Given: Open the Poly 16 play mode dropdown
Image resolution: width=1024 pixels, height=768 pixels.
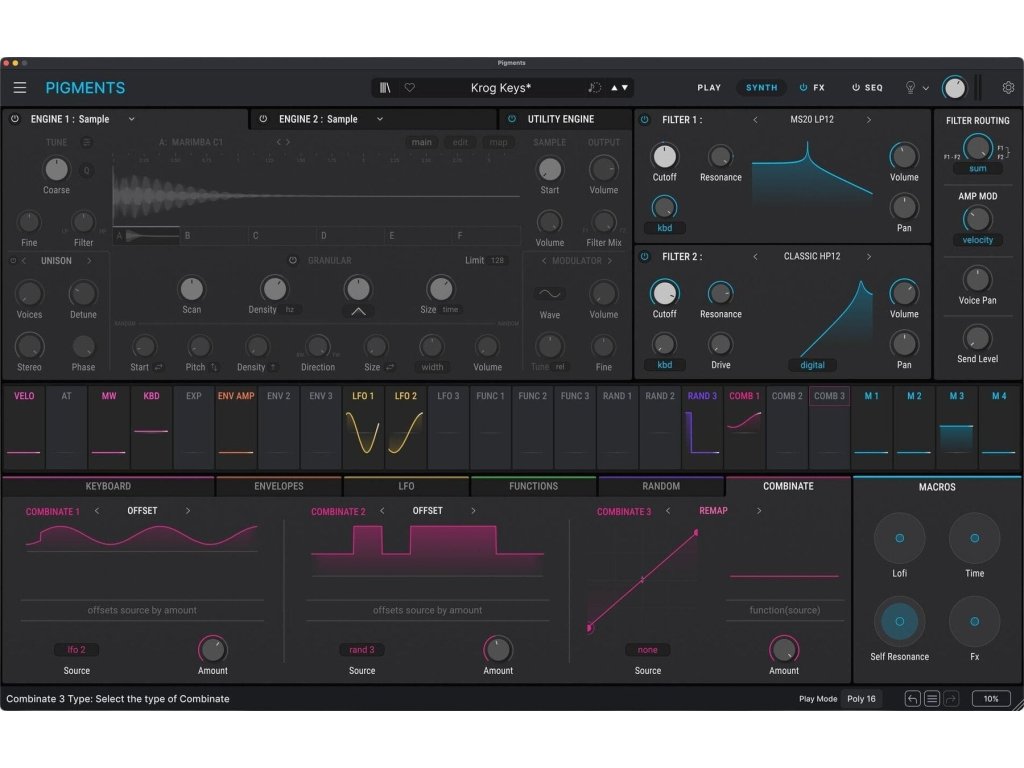Looking at the screenshot, I should point(862,699).
